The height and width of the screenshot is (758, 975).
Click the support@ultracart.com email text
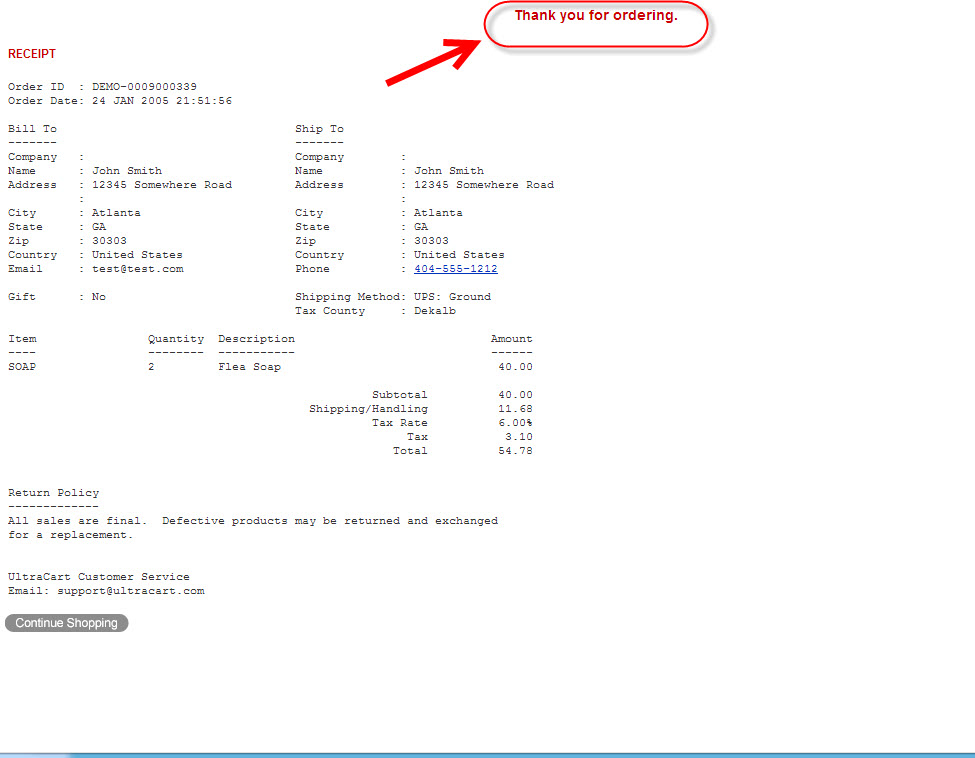click(x=131, y=591)
